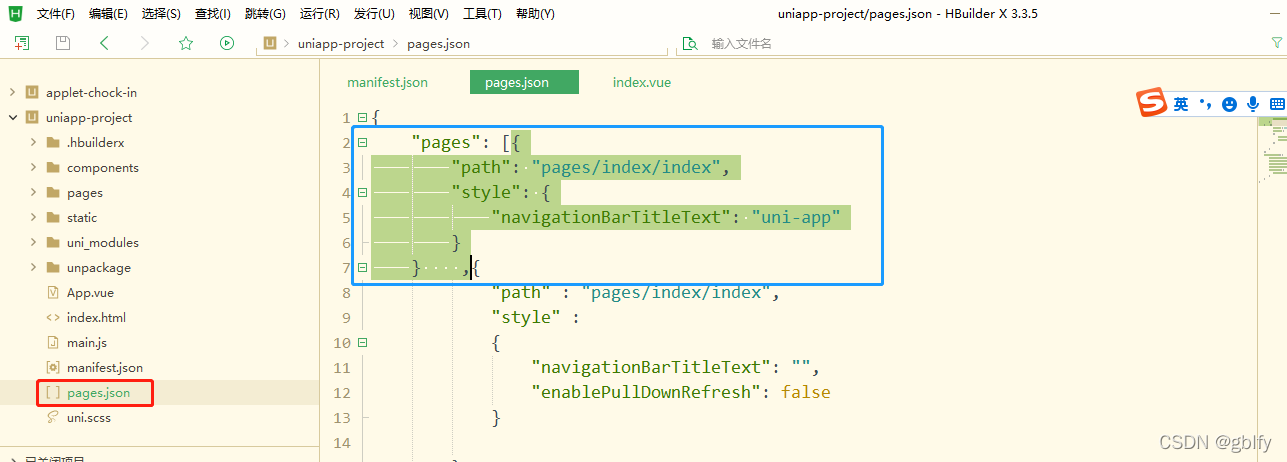Image resolution: width=1287 pixels, height=462 pixels.
Task: Open the 帮助(Y) menu
Action: click(x=535, y=14)
